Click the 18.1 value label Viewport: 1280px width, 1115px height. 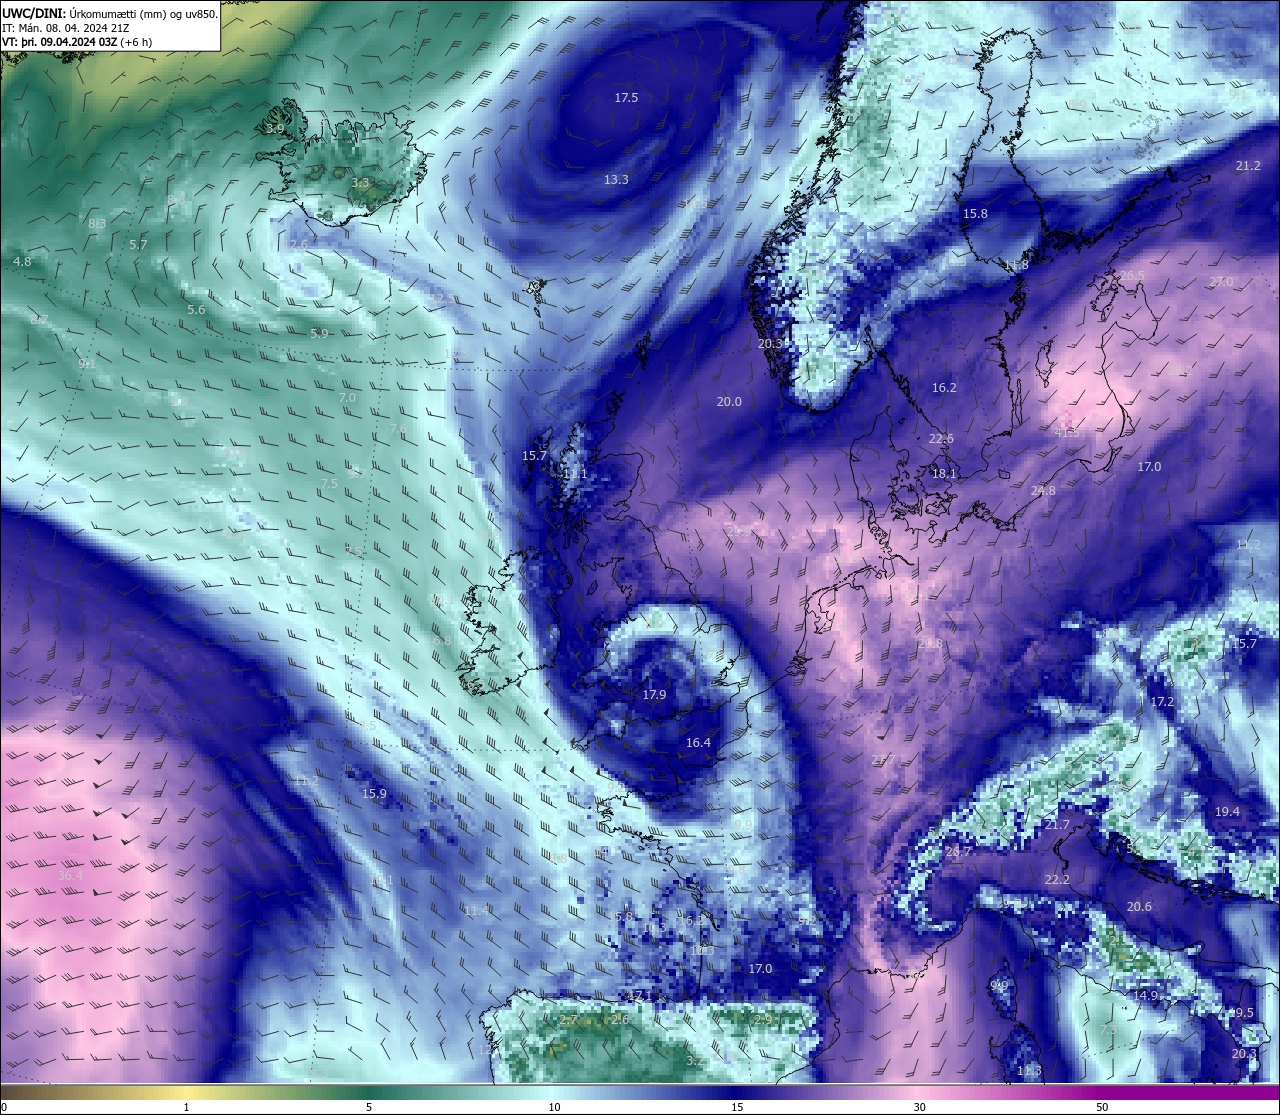[944, 474]
